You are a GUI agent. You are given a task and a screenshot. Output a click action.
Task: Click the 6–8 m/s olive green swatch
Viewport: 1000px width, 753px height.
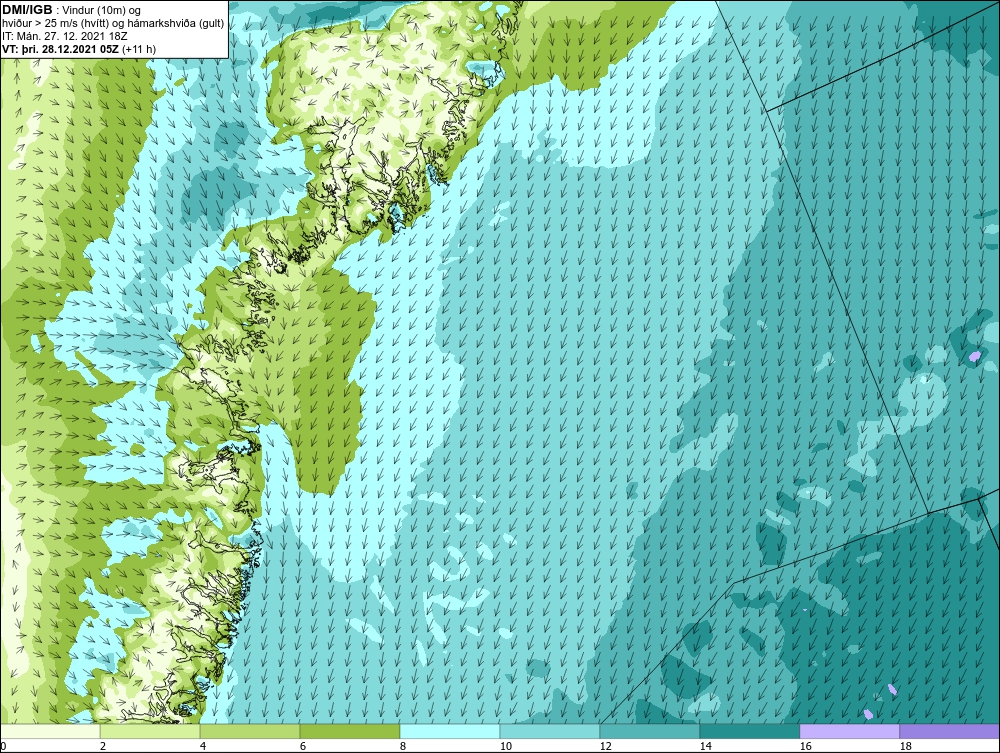[x=350, y=731]
